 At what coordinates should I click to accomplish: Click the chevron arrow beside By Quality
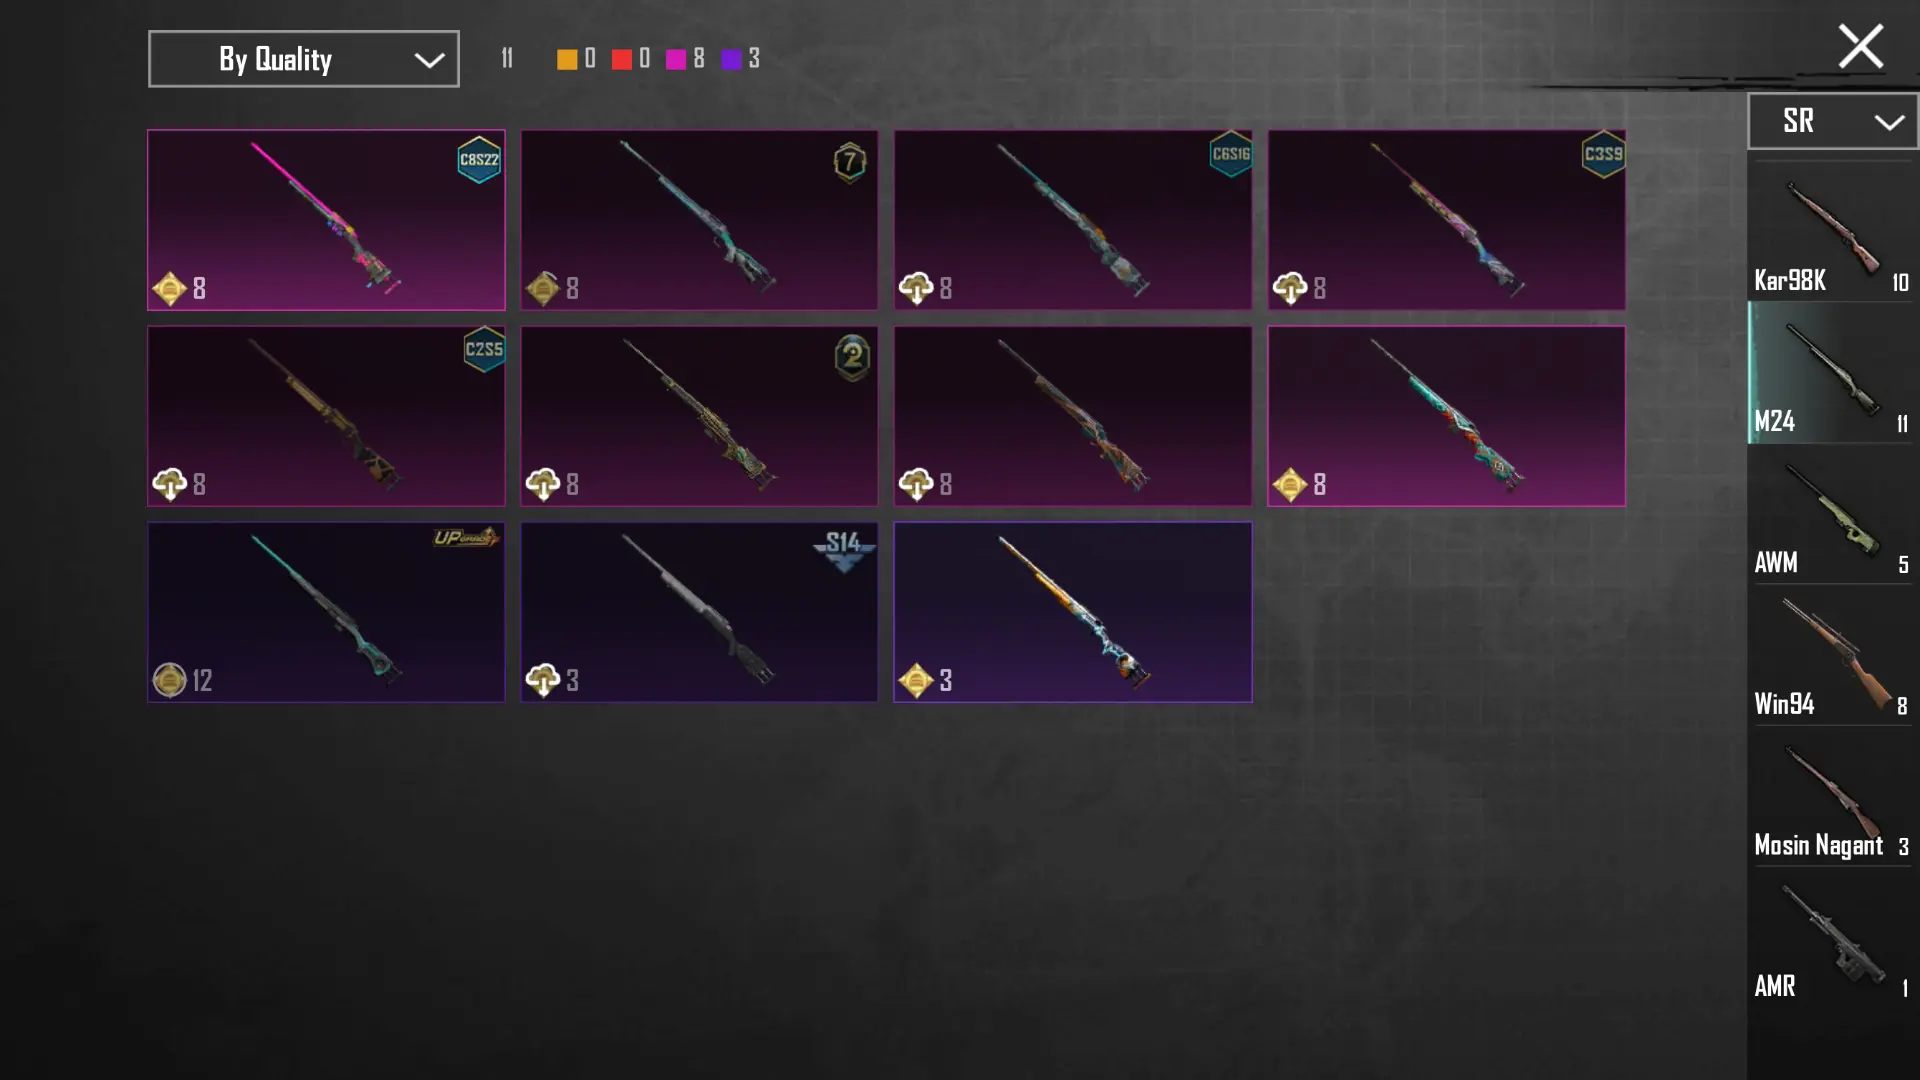coord(429,60)
